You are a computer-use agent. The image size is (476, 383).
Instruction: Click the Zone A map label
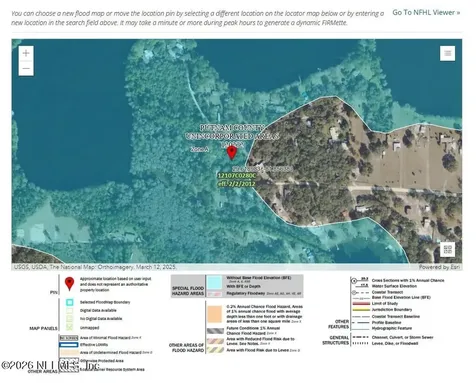pos(199,149)
